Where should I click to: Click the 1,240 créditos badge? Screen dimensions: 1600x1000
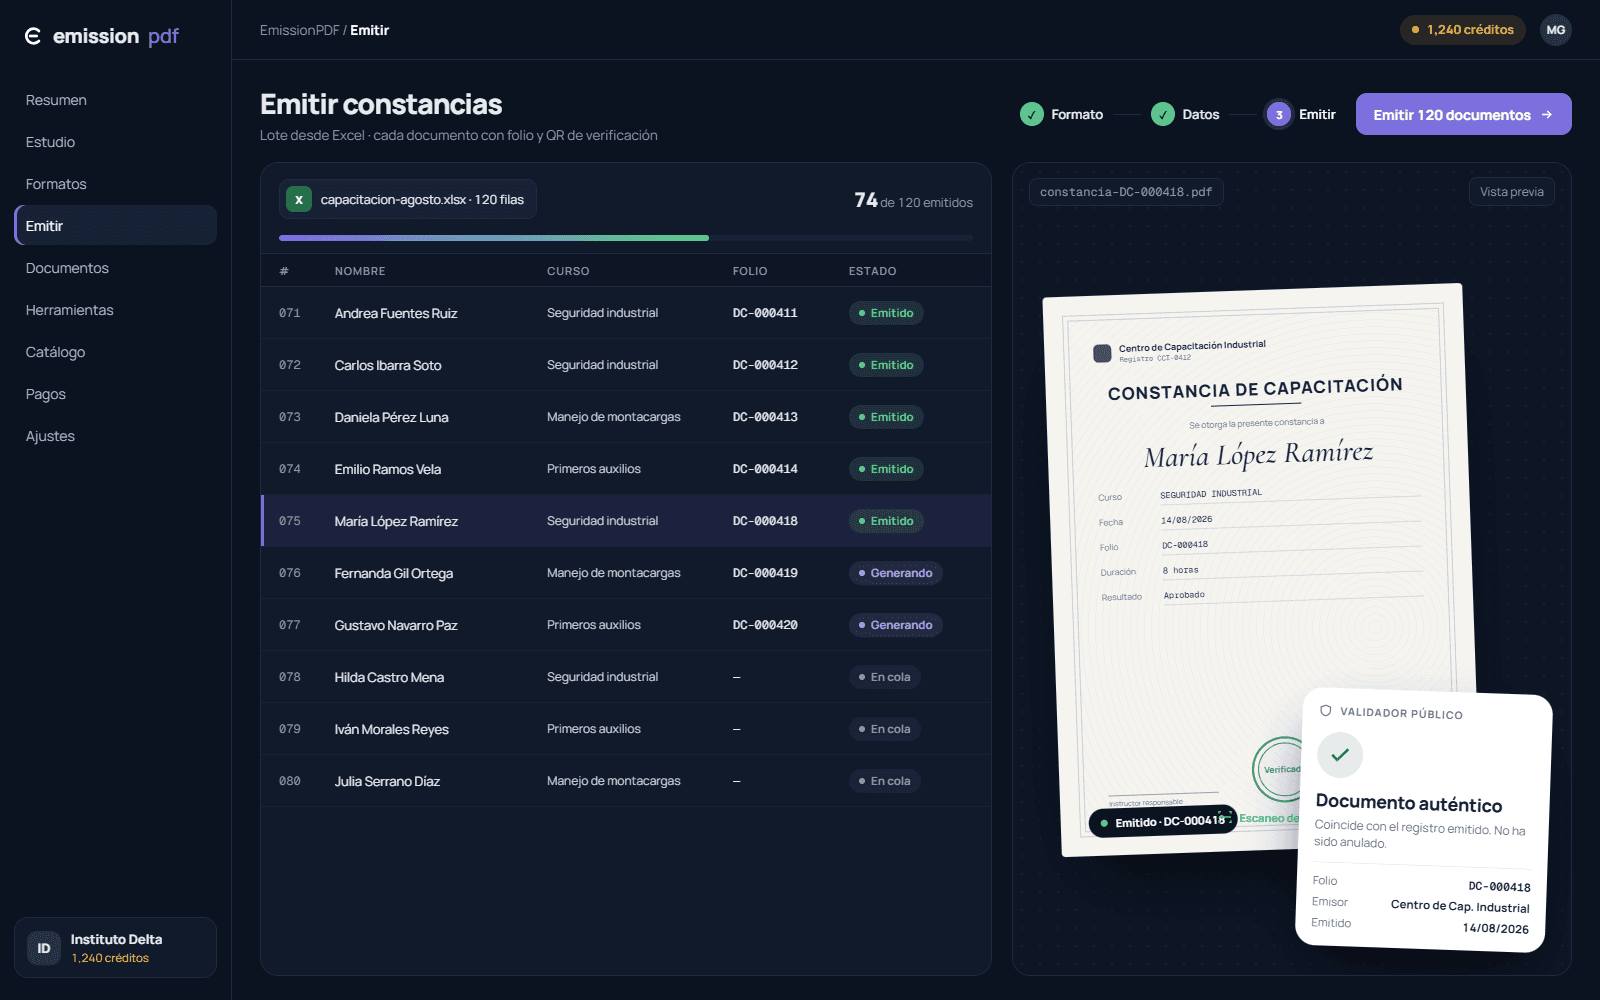1462,30
